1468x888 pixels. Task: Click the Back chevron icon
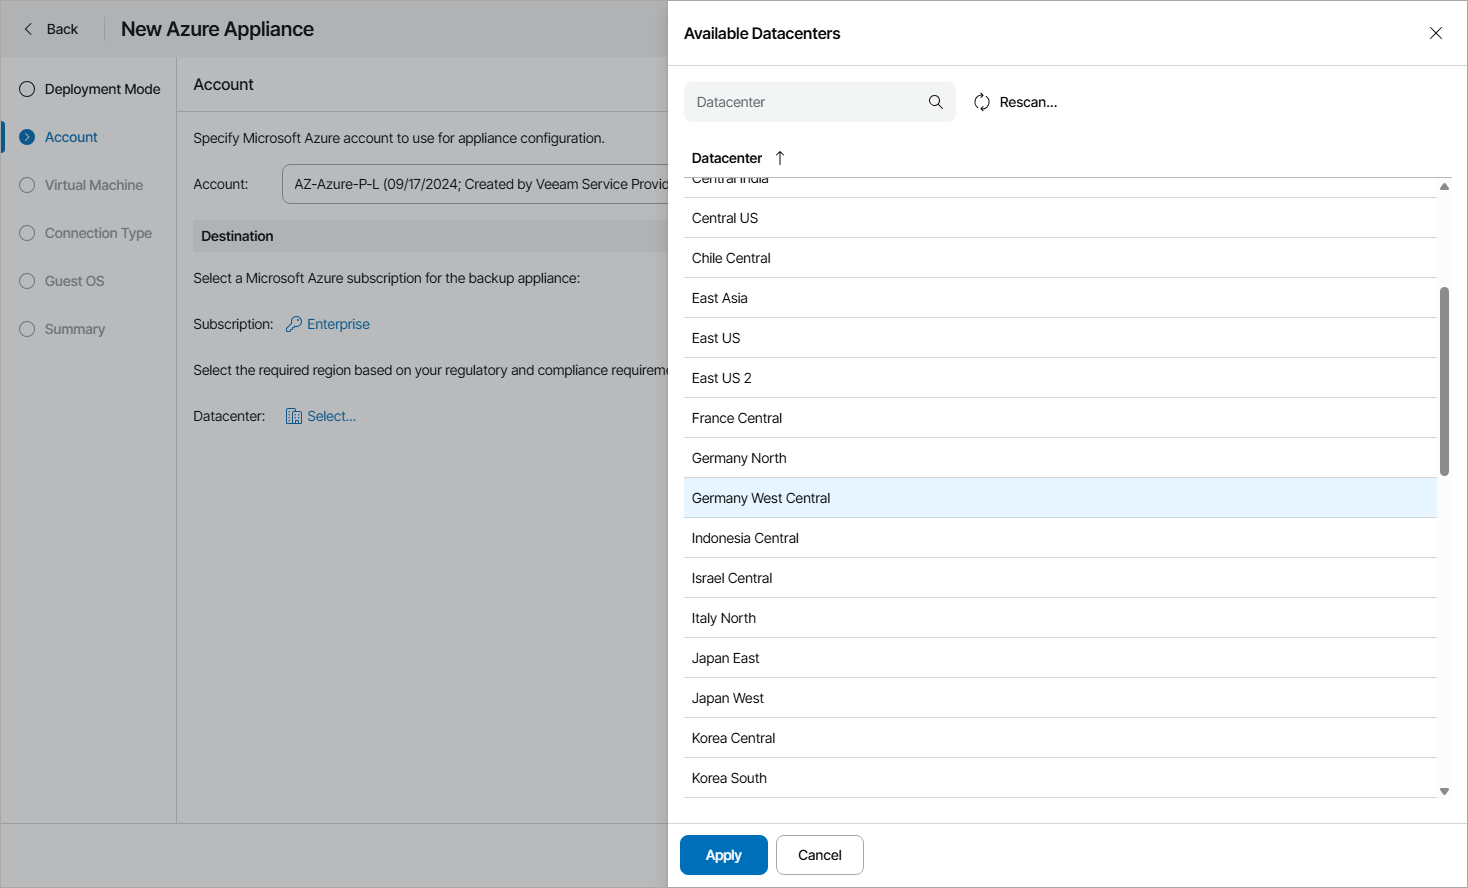click(25, 28)
